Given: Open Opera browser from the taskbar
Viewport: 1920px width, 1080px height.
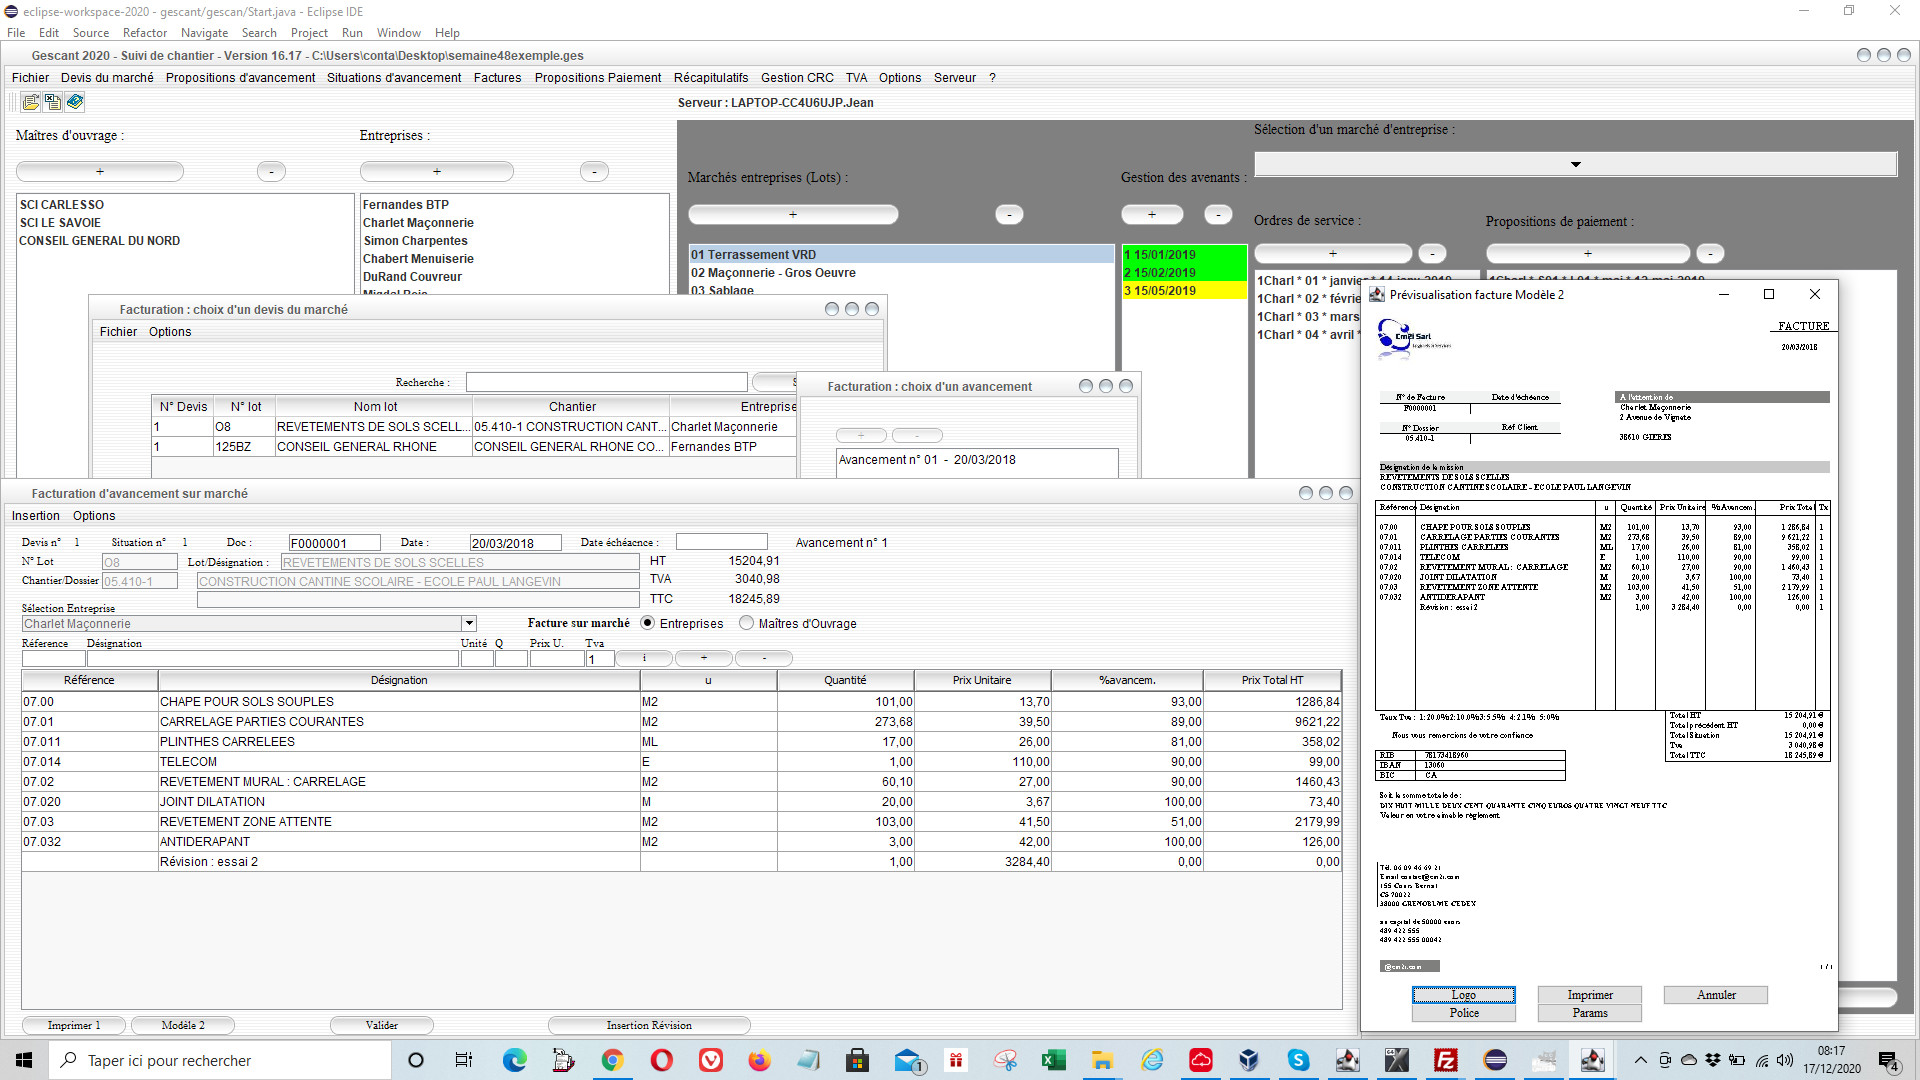Looking at the screenshot, I should click(661, 1060).
